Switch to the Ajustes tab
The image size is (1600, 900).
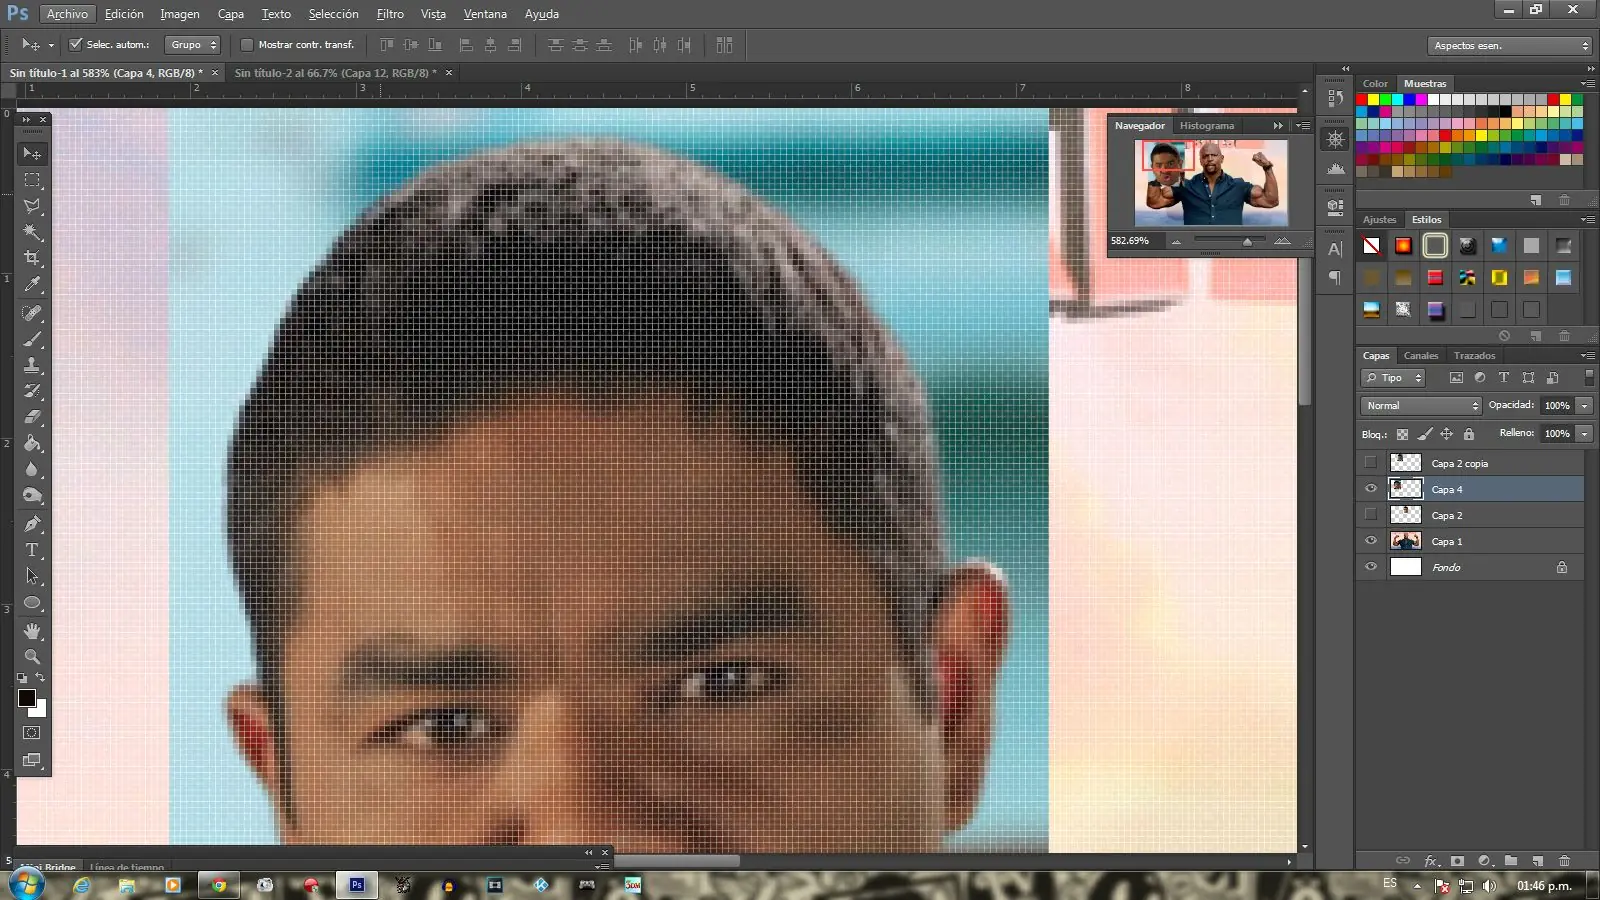tap(1379, 220)
